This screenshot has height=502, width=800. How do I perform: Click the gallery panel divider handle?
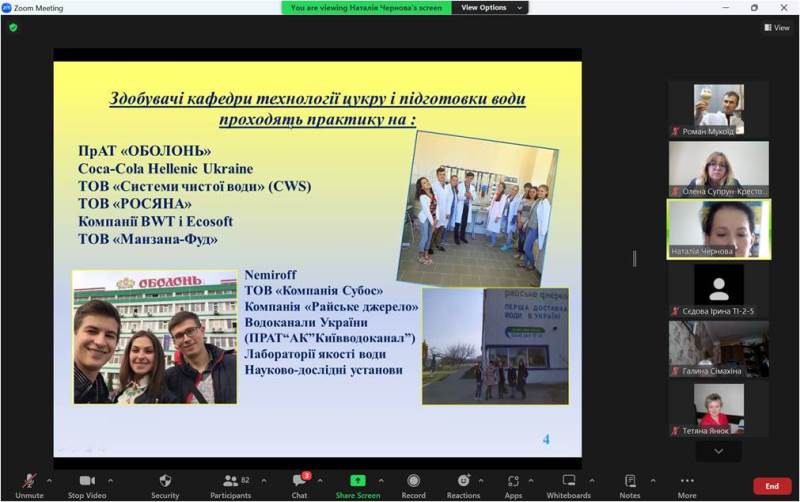[x=635, y=259]
